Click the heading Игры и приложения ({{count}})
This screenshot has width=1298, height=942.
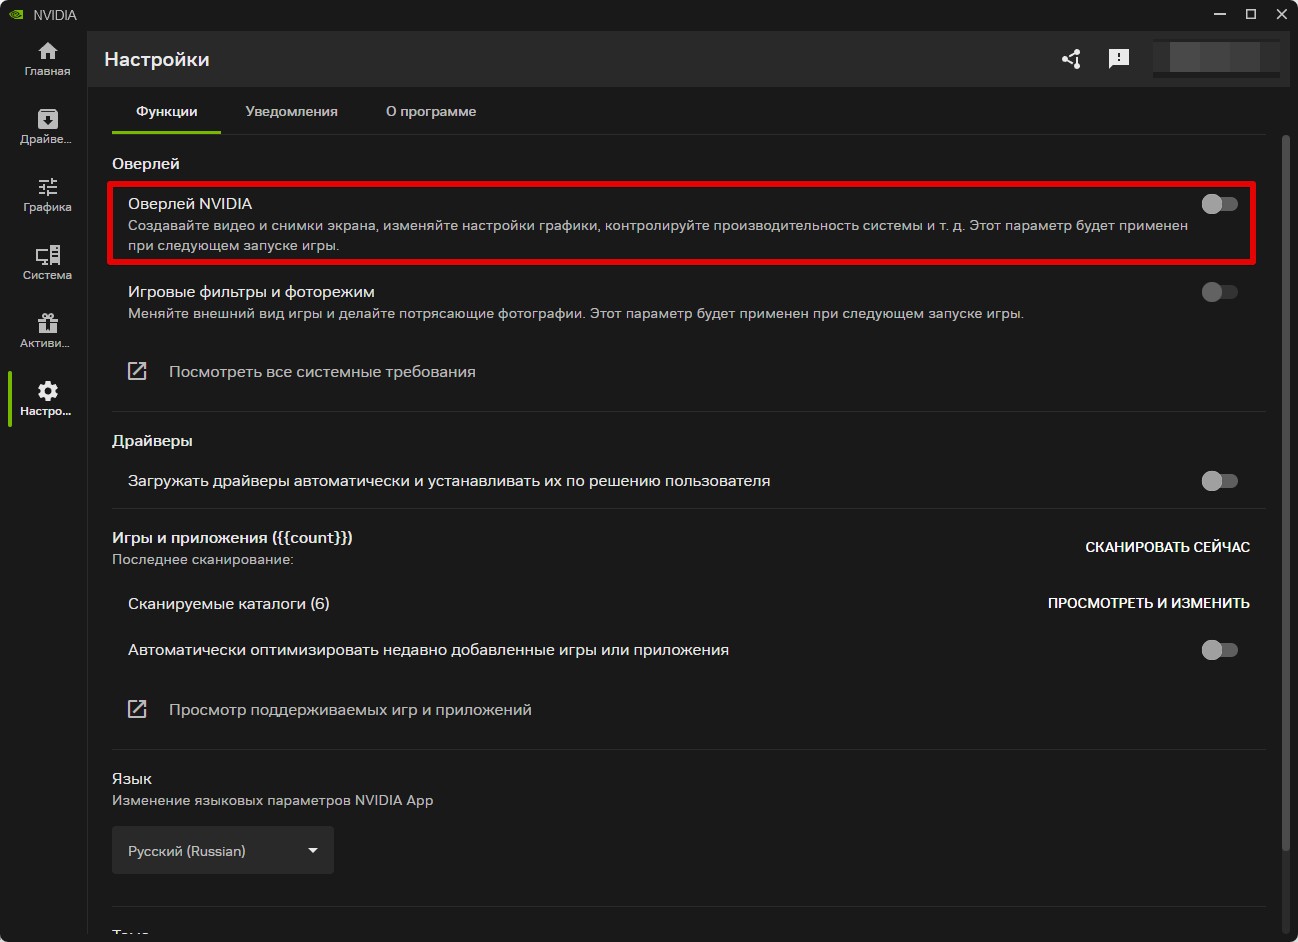[x=232, y=538]
